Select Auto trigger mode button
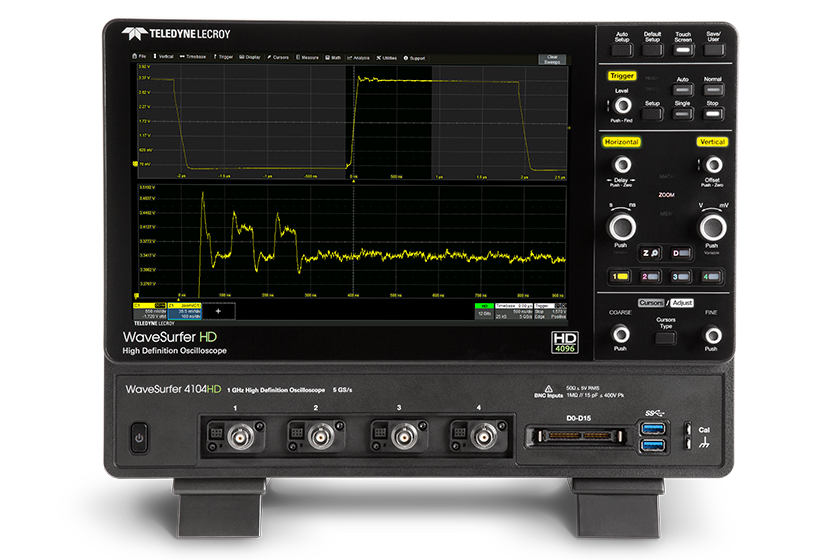 tap(682, 89)
